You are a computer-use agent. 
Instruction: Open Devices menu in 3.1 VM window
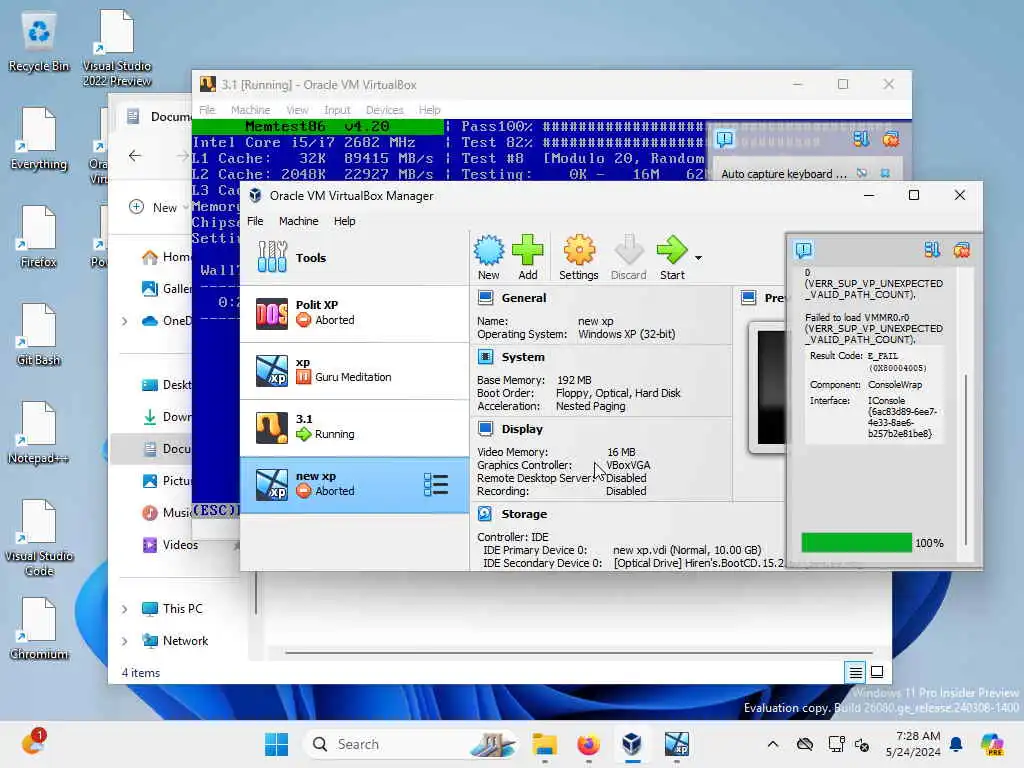(385, 110)
